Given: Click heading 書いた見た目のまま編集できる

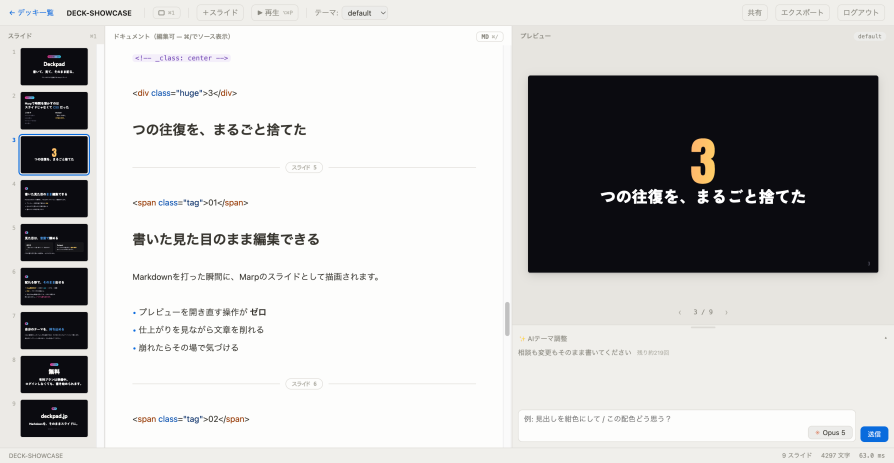Looking at the screenshot, I should pos(226,239).
